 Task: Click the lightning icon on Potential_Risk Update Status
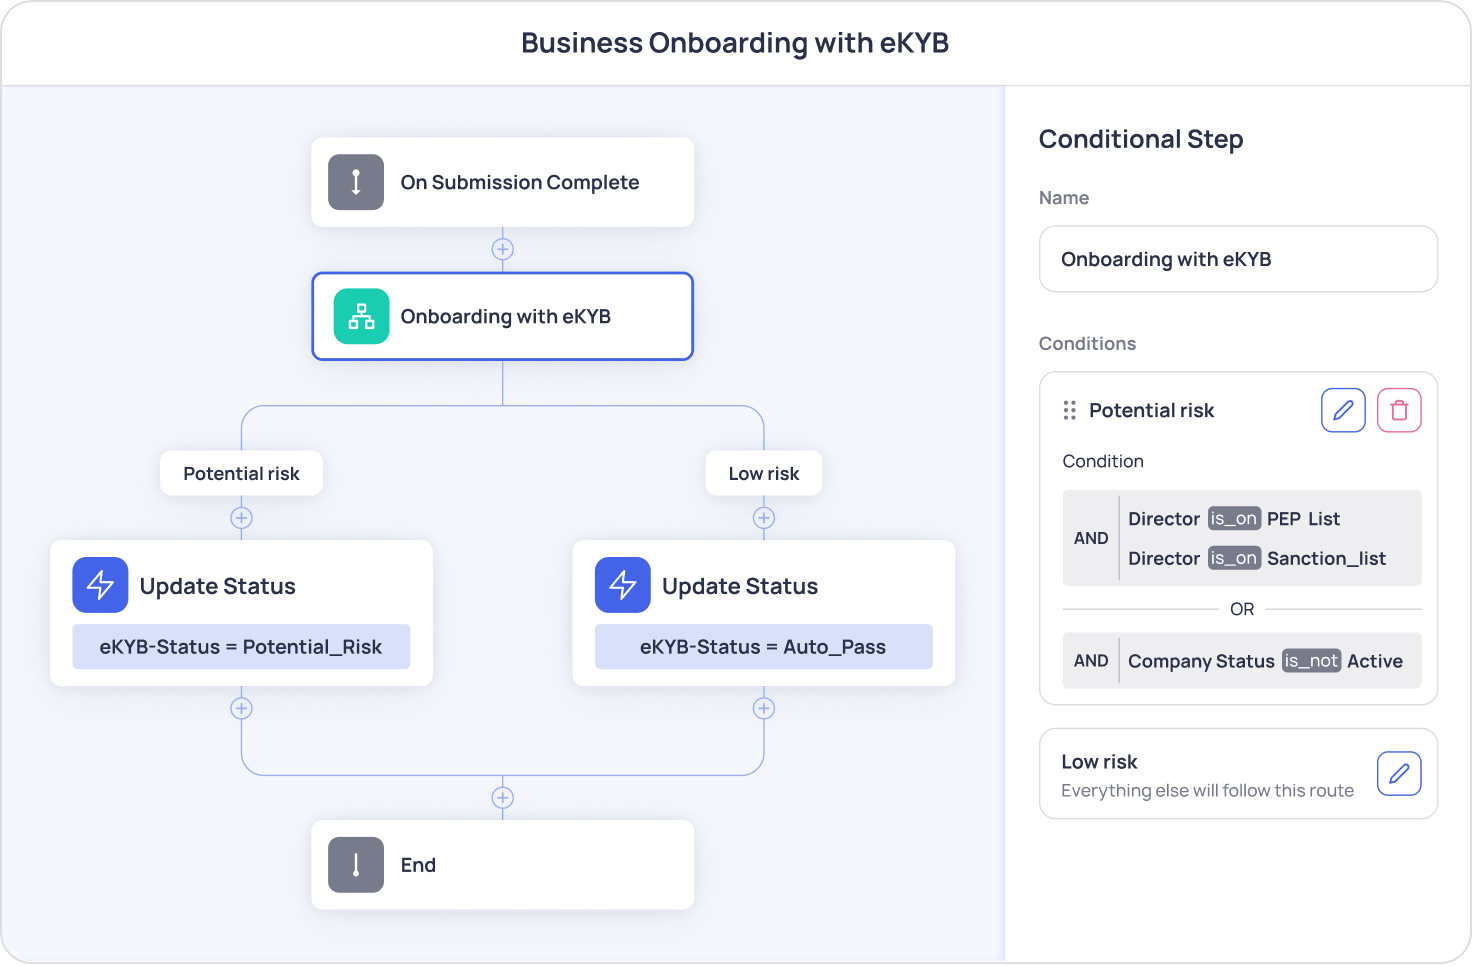tap(100, 585)
